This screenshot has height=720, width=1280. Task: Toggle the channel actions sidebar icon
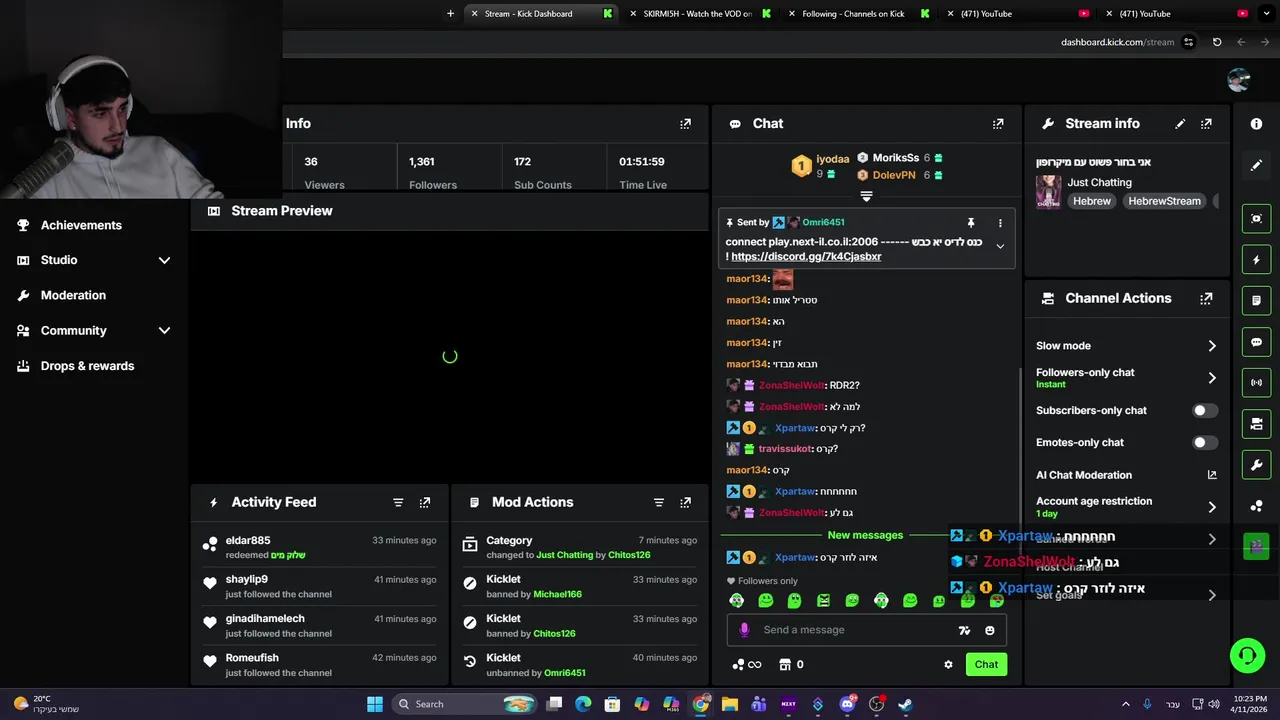click(x=1256, y=424)
